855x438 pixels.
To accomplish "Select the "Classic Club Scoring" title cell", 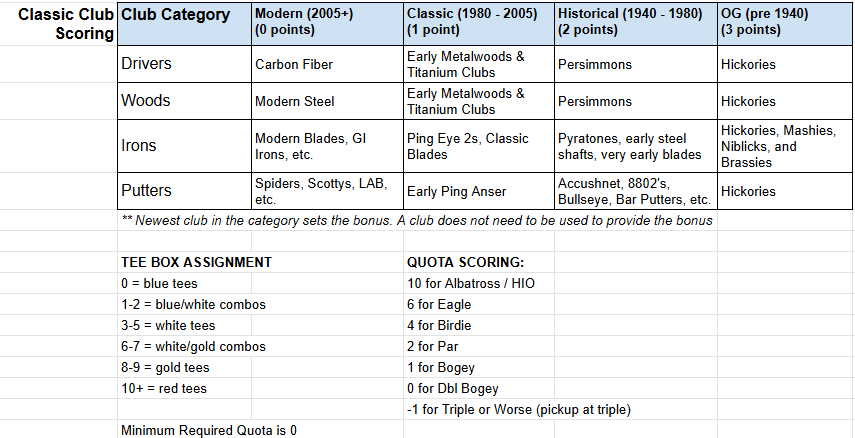I will [x=58, y=24].
